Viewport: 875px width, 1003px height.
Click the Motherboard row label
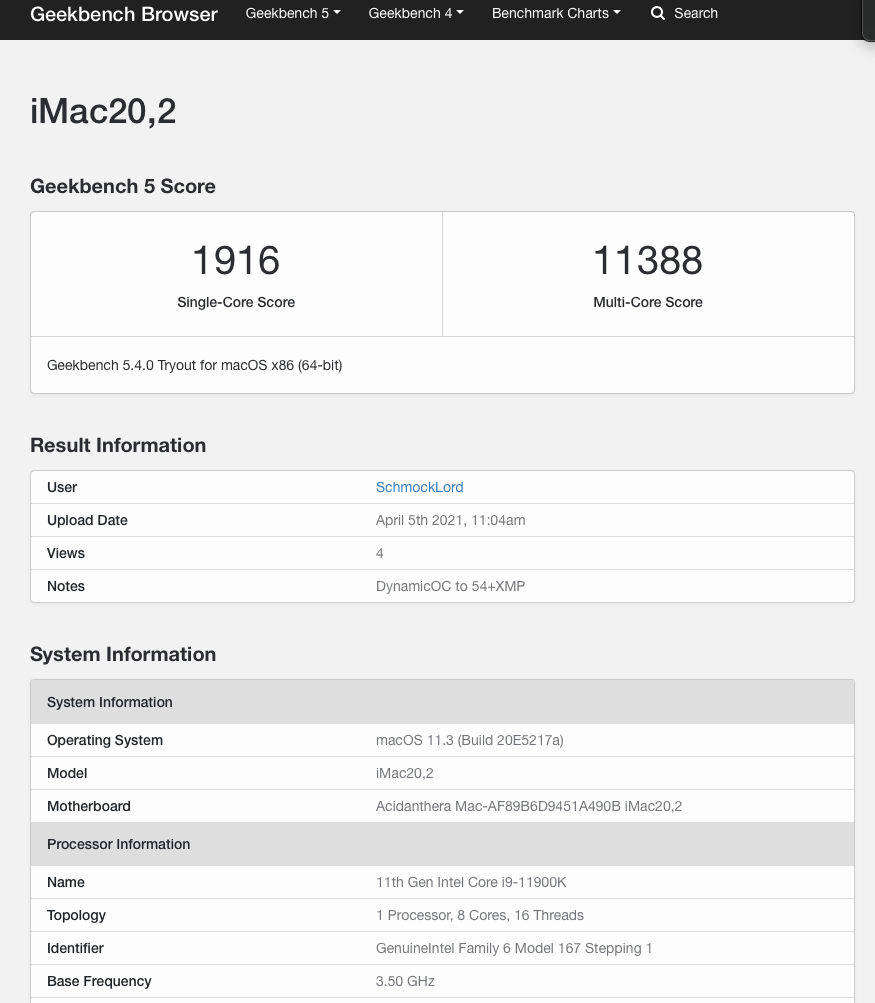tap(89, 806)
